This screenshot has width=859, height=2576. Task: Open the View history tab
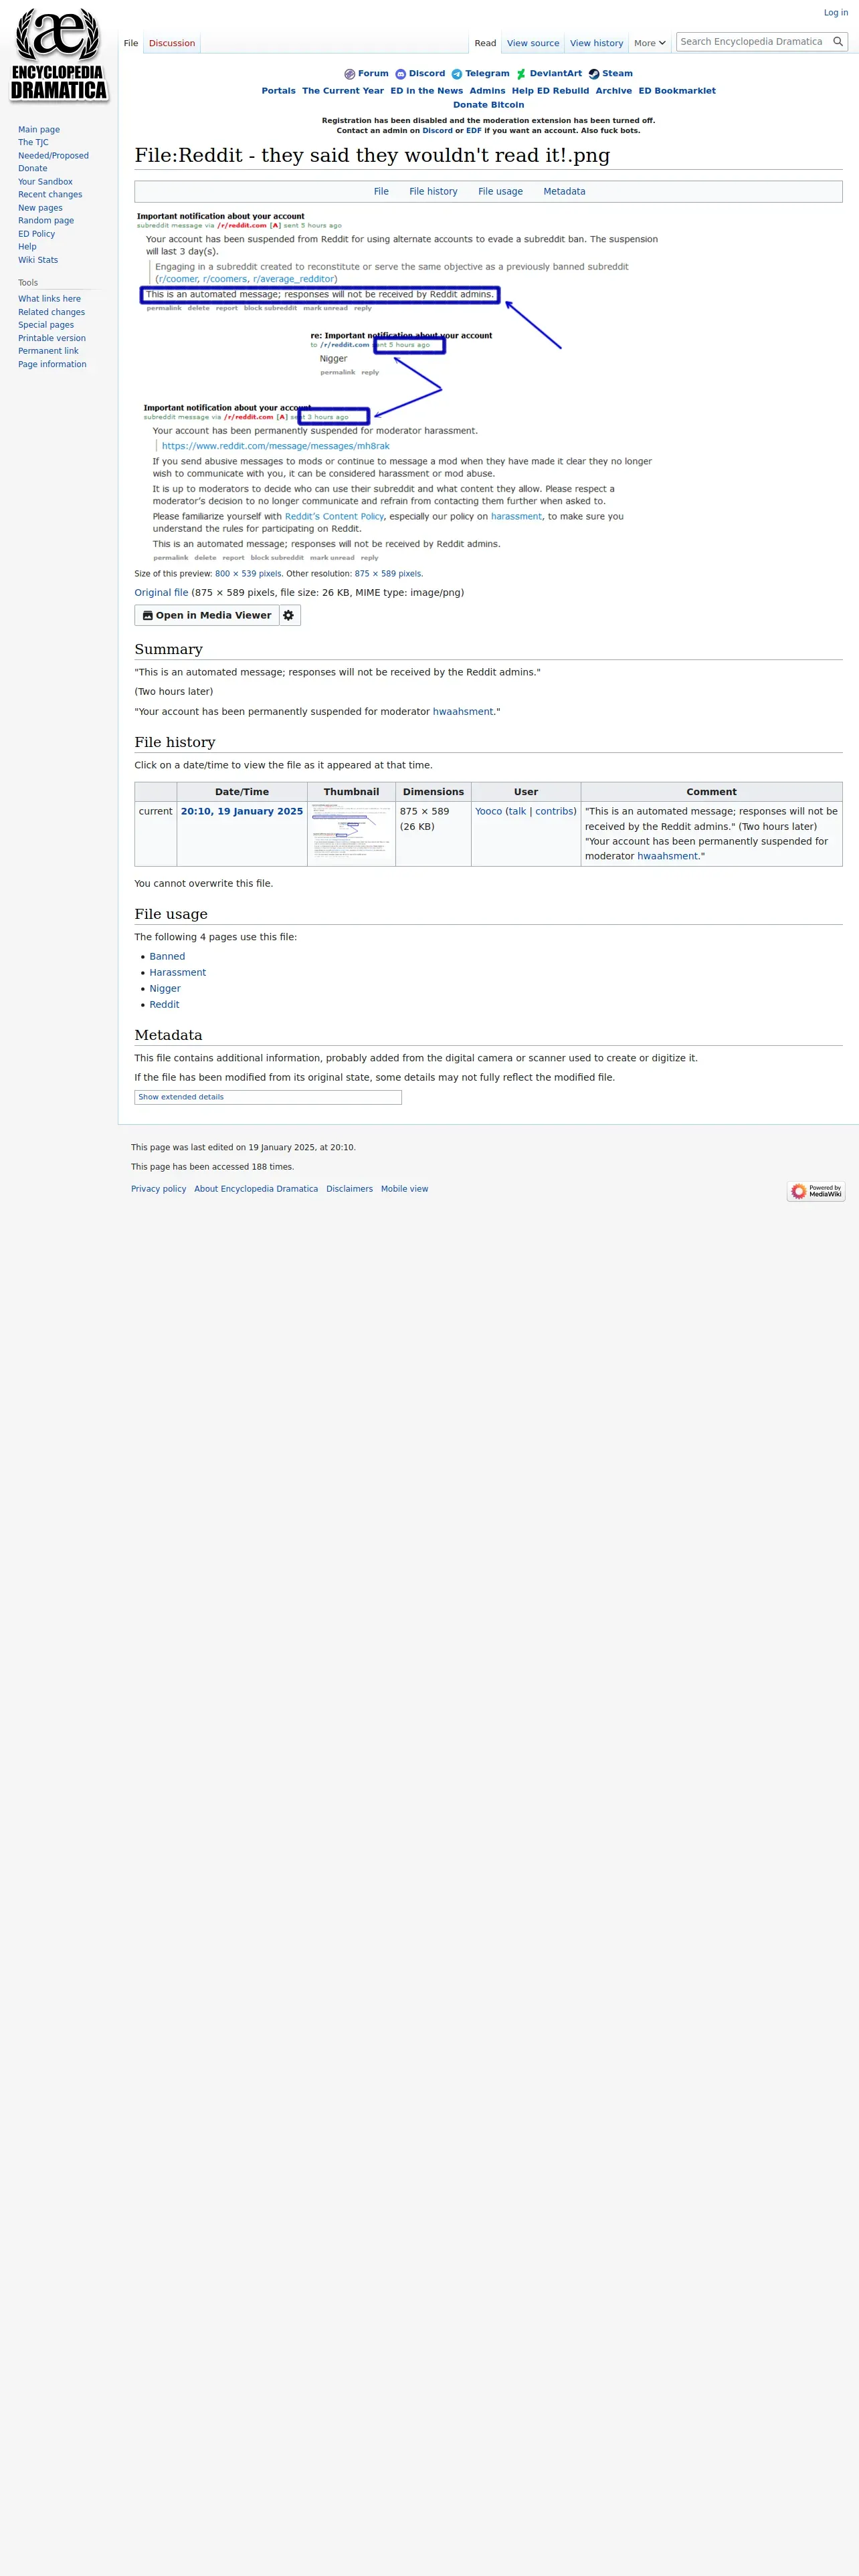596,43
